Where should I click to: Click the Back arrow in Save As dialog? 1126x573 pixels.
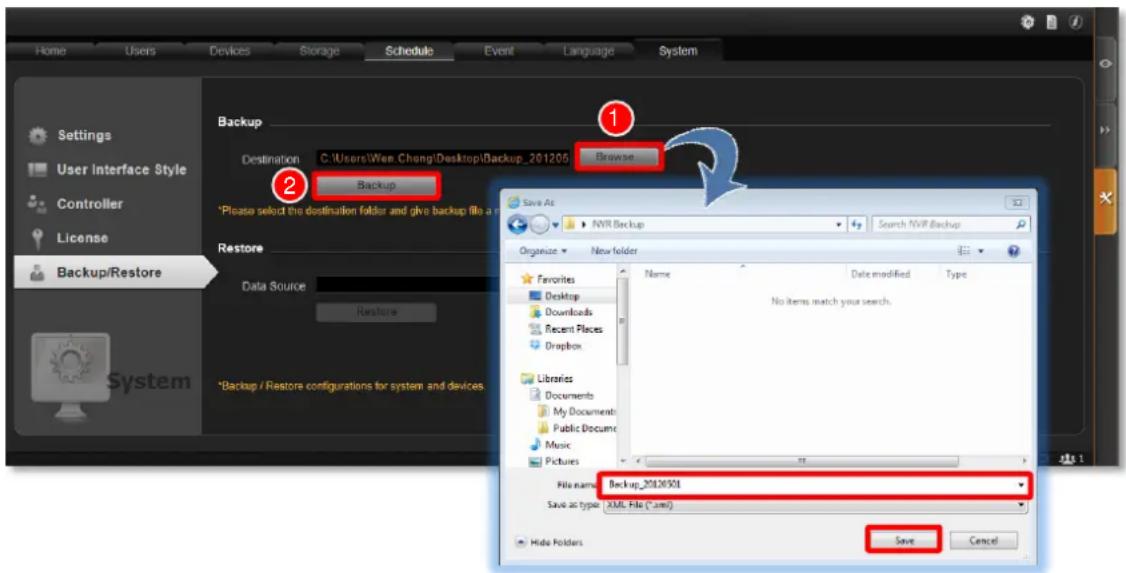[517, 225]
